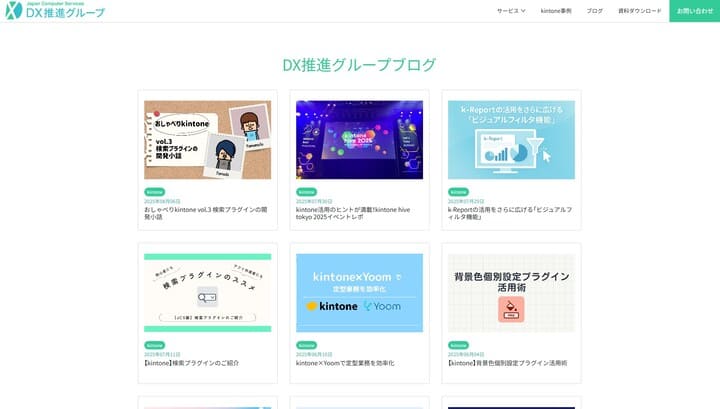
Task: Click the DX推進グループ logo icon
Action: click(x=13, y=11)
